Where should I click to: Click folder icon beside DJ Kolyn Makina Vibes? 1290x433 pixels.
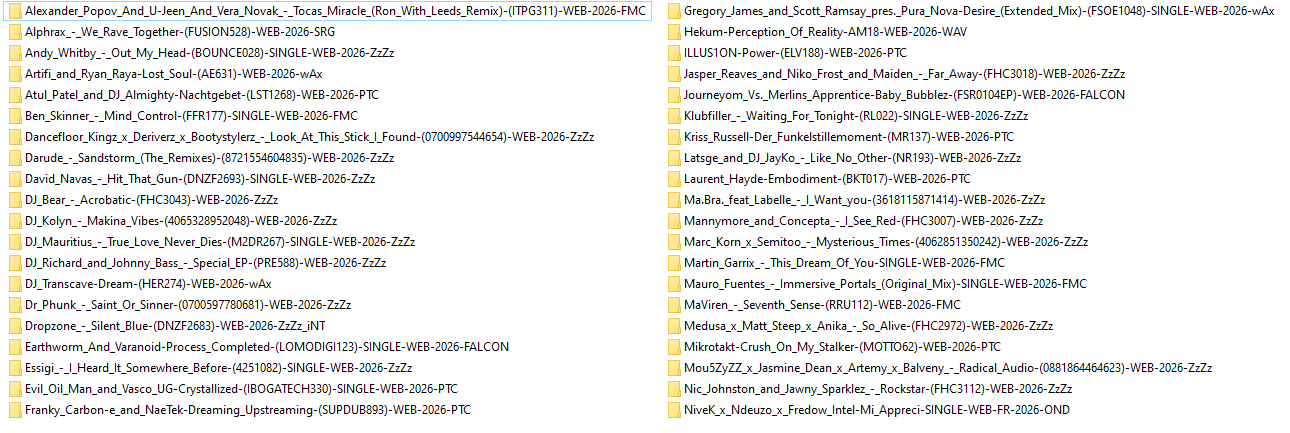(x=14, y=221)
